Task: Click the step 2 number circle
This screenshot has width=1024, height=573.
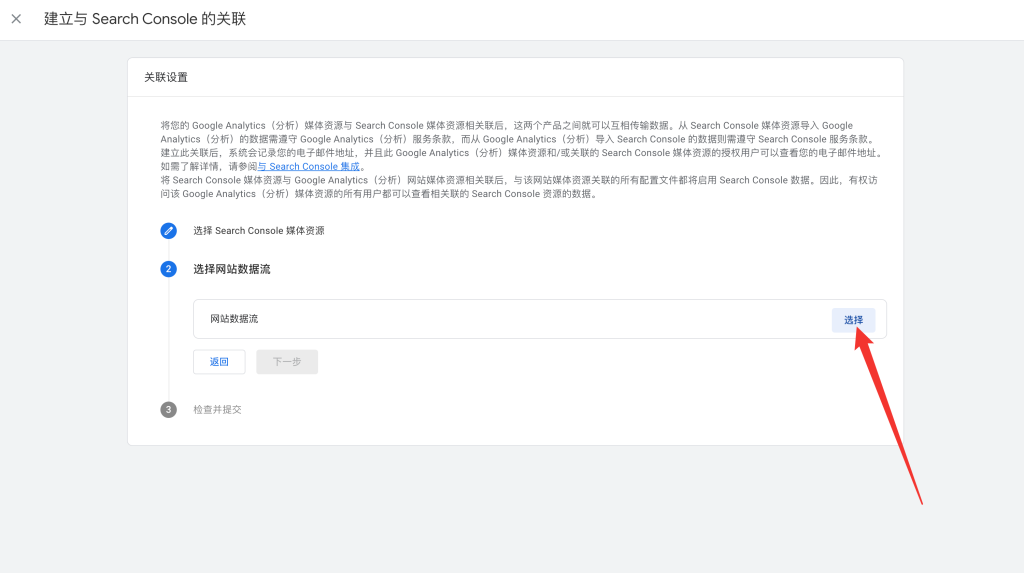Action: [168, 269]
